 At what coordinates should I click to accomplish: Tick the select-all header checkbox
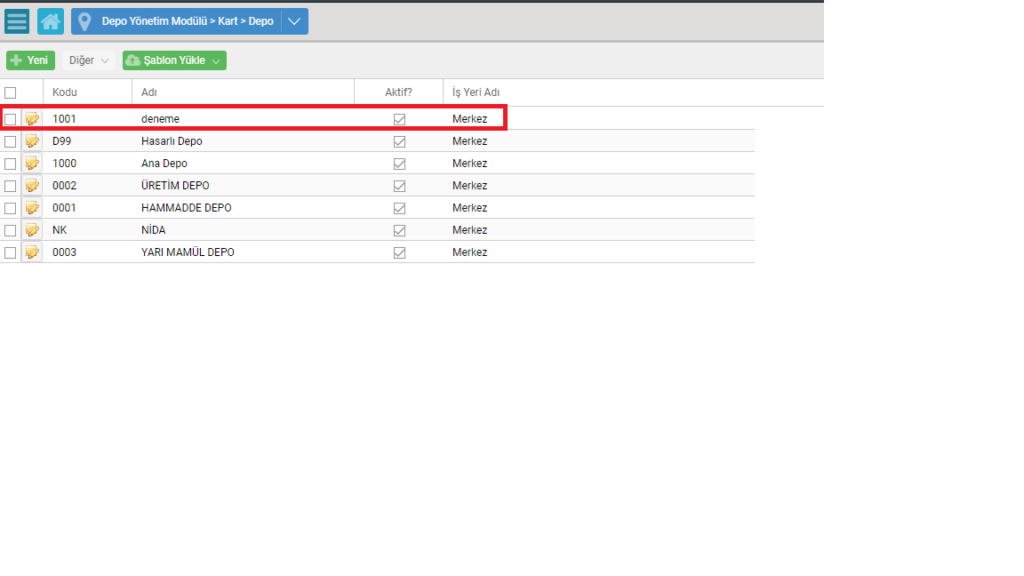tap(10, 93)
